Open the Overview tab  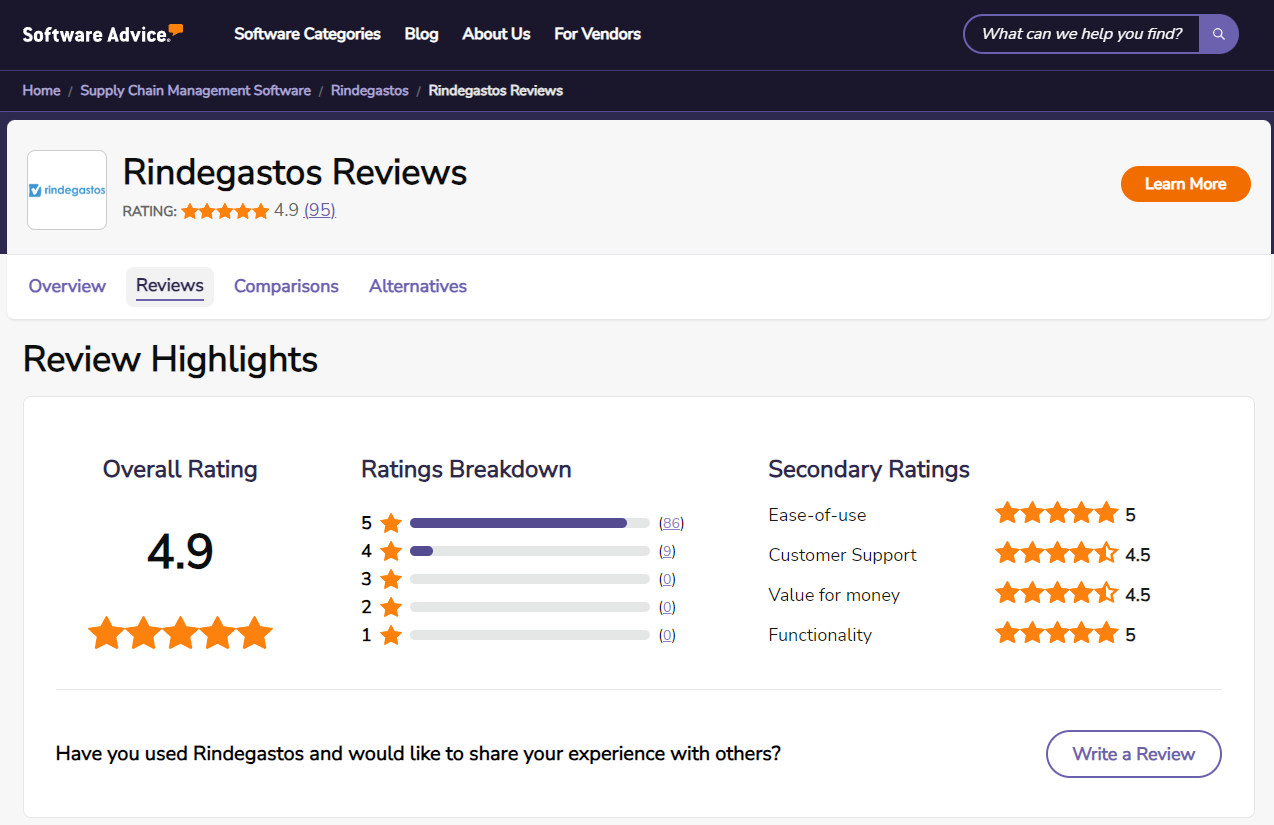pos(66,286)
